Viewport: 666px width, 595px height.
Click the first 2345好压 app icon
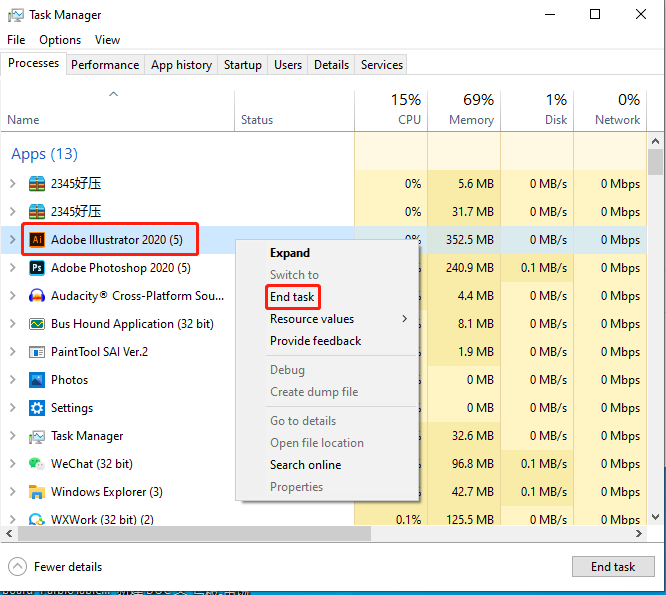[x=37, y=183]
